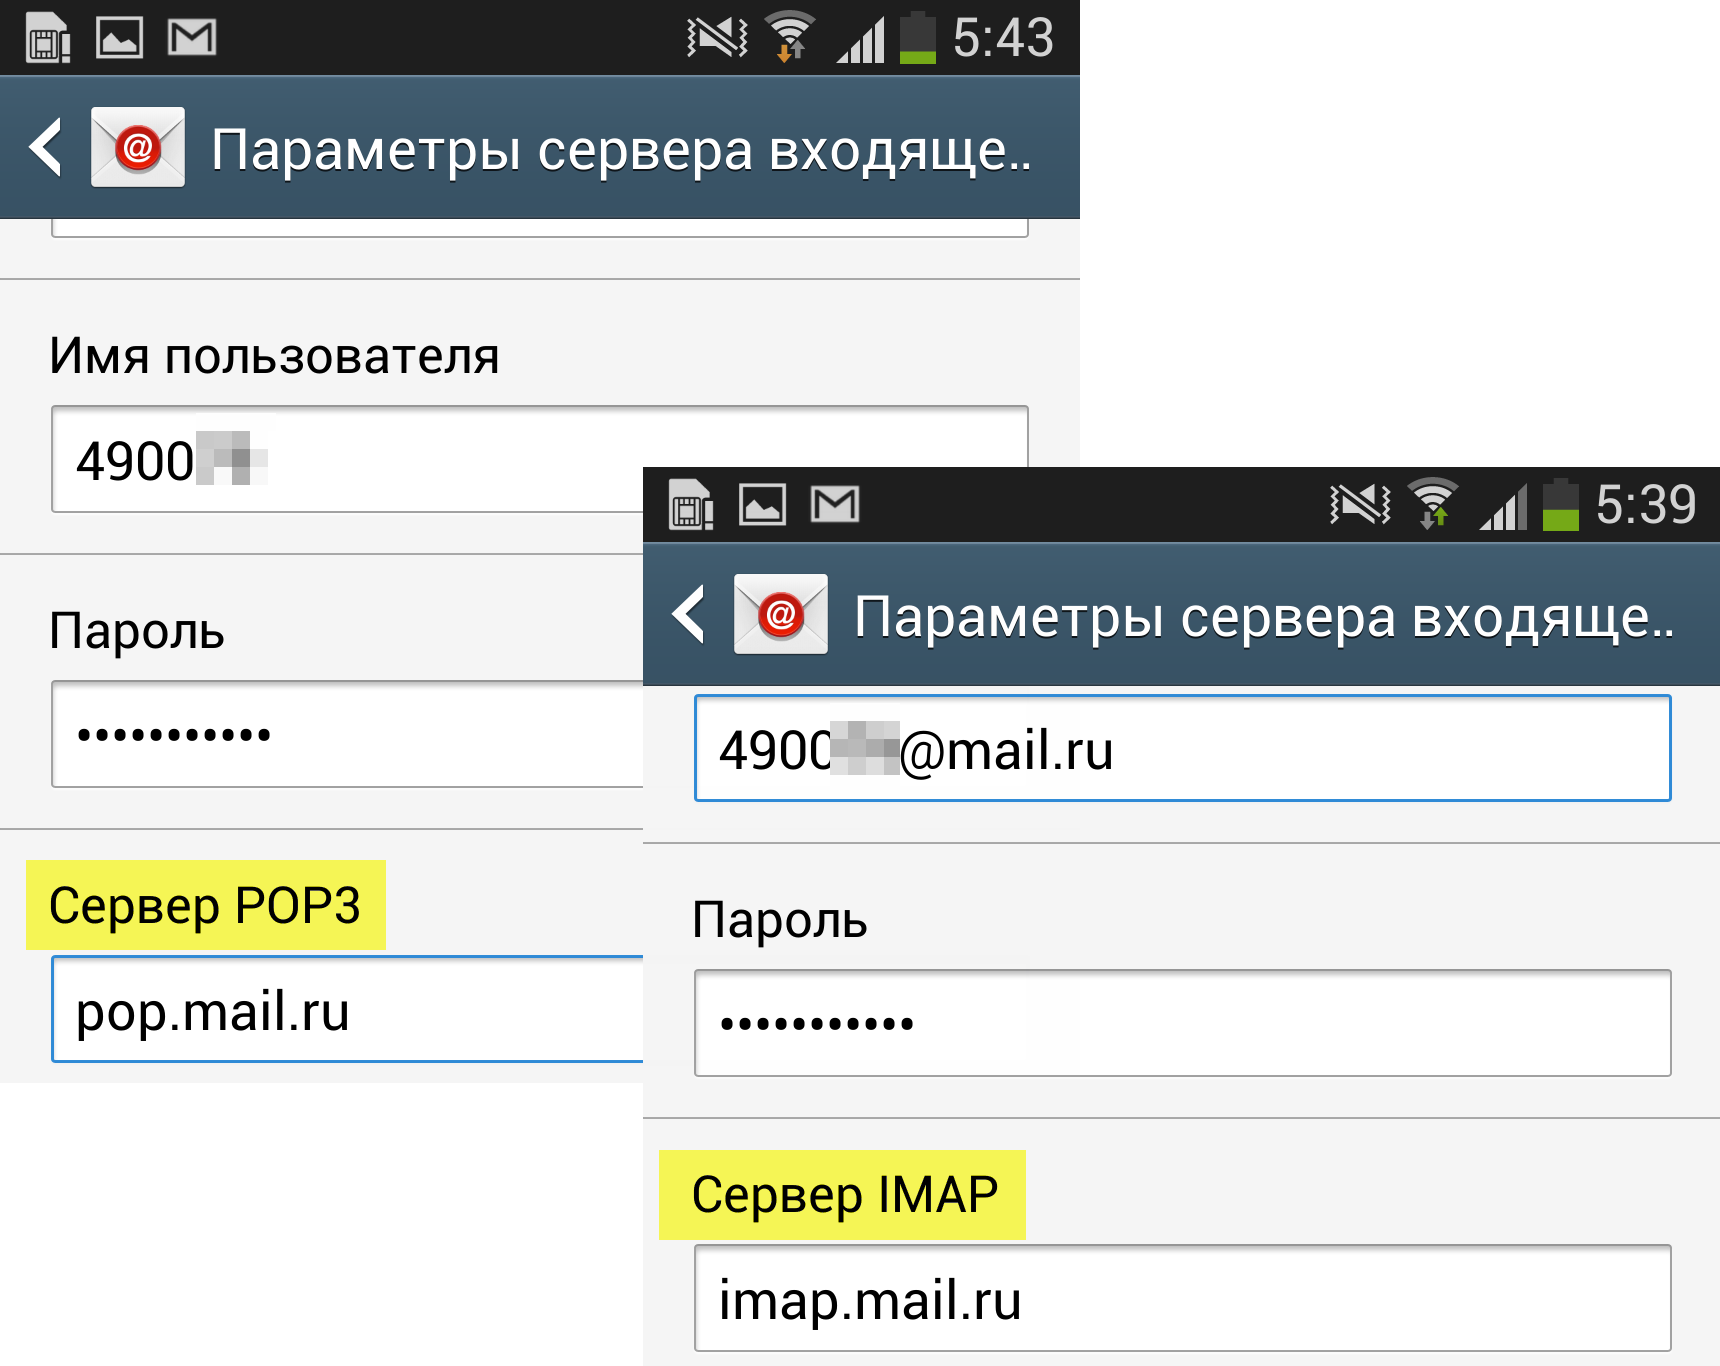Viewport: 1720px width, 1366px height.
Task: Focus password field in the IMAP screen
Action: 1183,1023
